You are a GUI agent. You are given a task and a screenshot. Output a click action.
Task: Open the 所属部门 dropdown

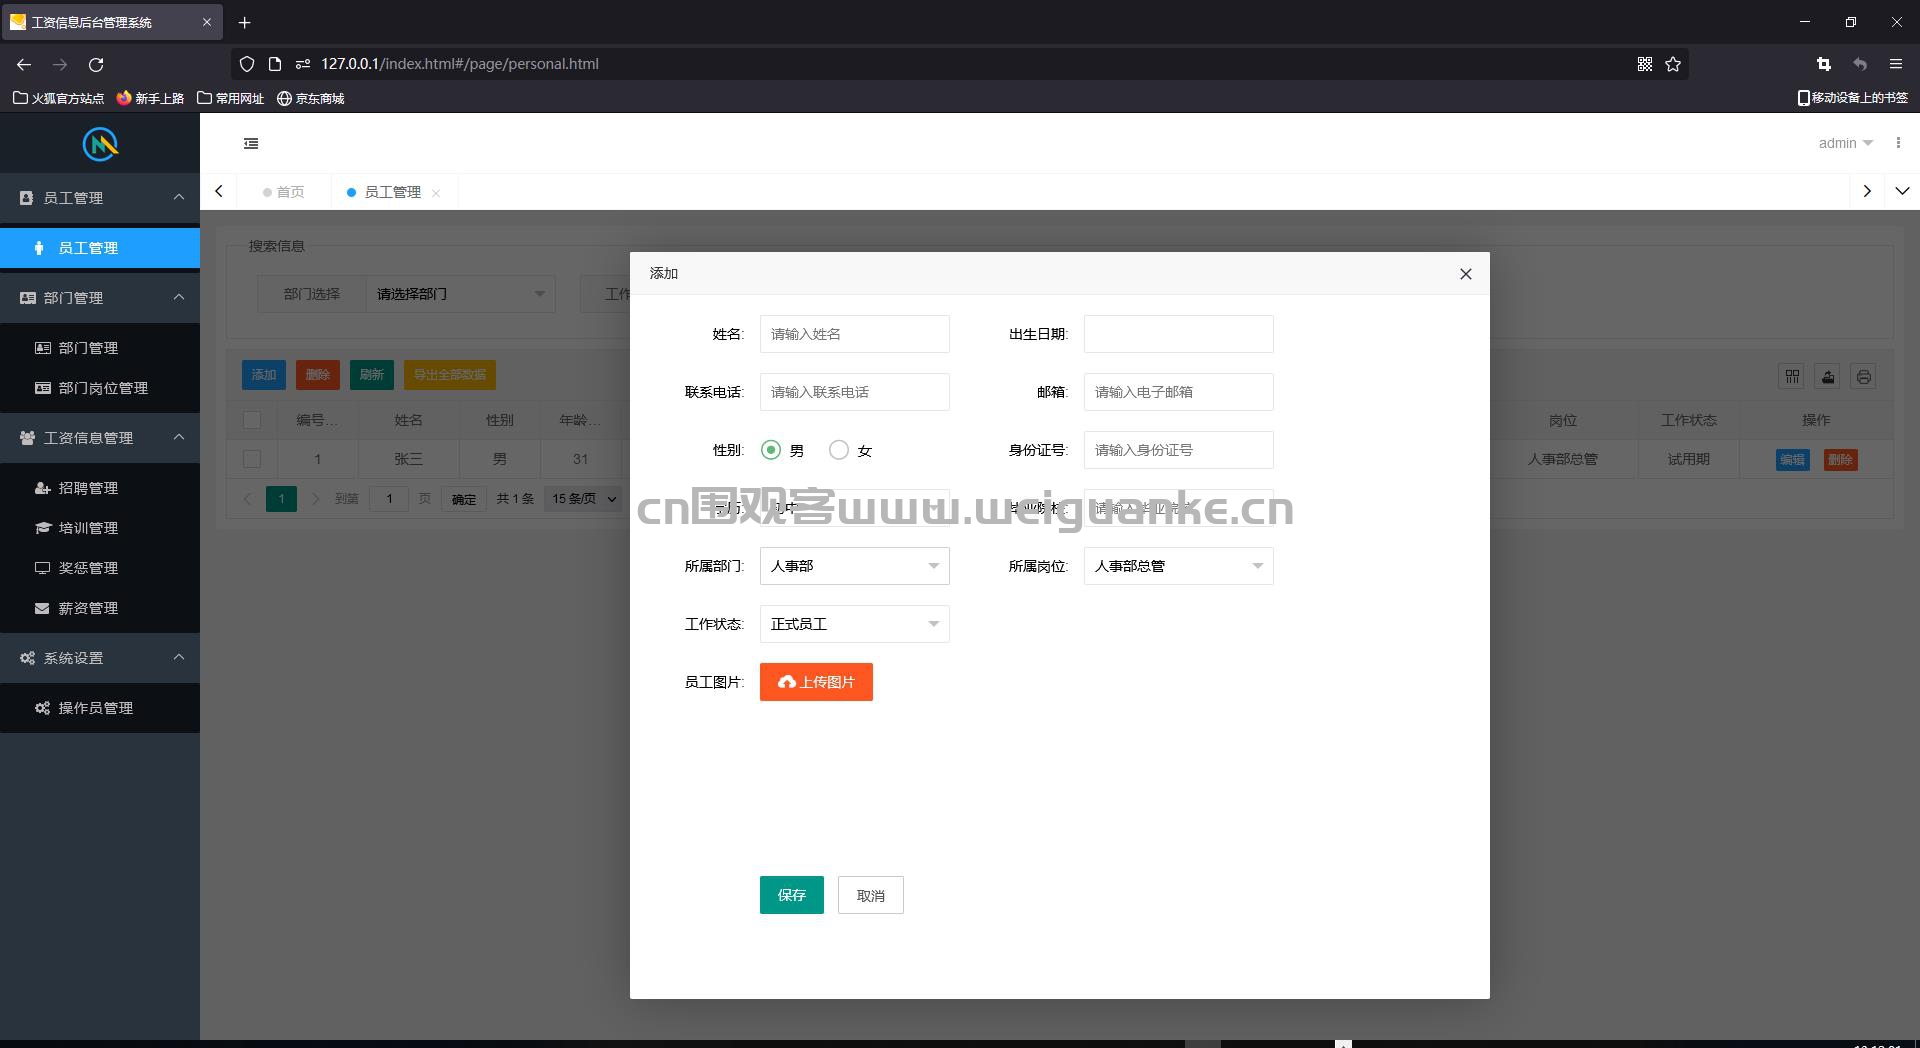click(x=855, y=566)
